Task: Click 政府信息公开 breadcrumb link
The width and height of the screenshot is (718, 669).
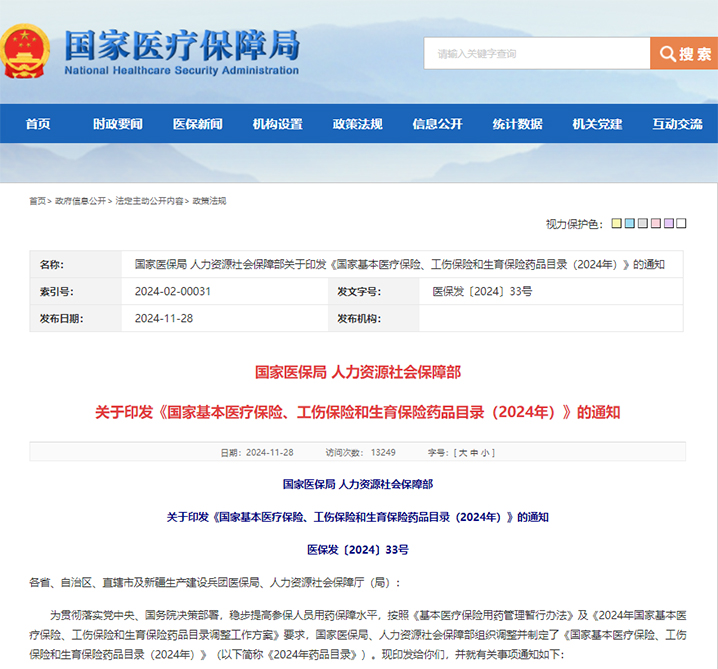Action: tap(81, 201)
